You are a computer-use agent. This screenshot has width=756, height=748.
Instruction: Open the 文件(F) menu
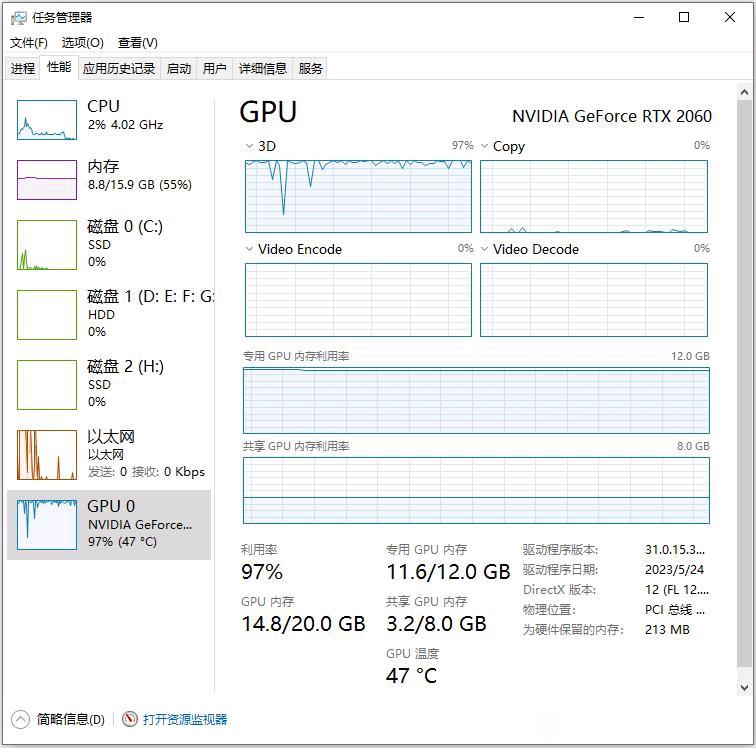click(28, 43)
